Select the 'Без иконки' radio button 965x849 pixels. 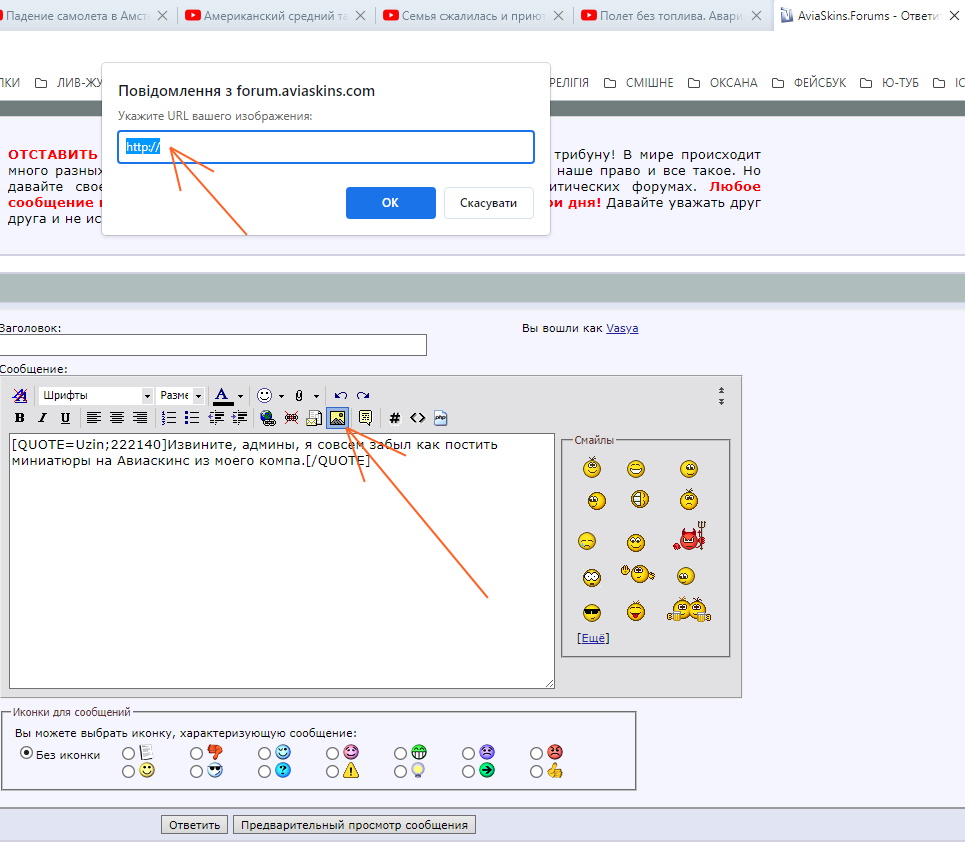26,753
